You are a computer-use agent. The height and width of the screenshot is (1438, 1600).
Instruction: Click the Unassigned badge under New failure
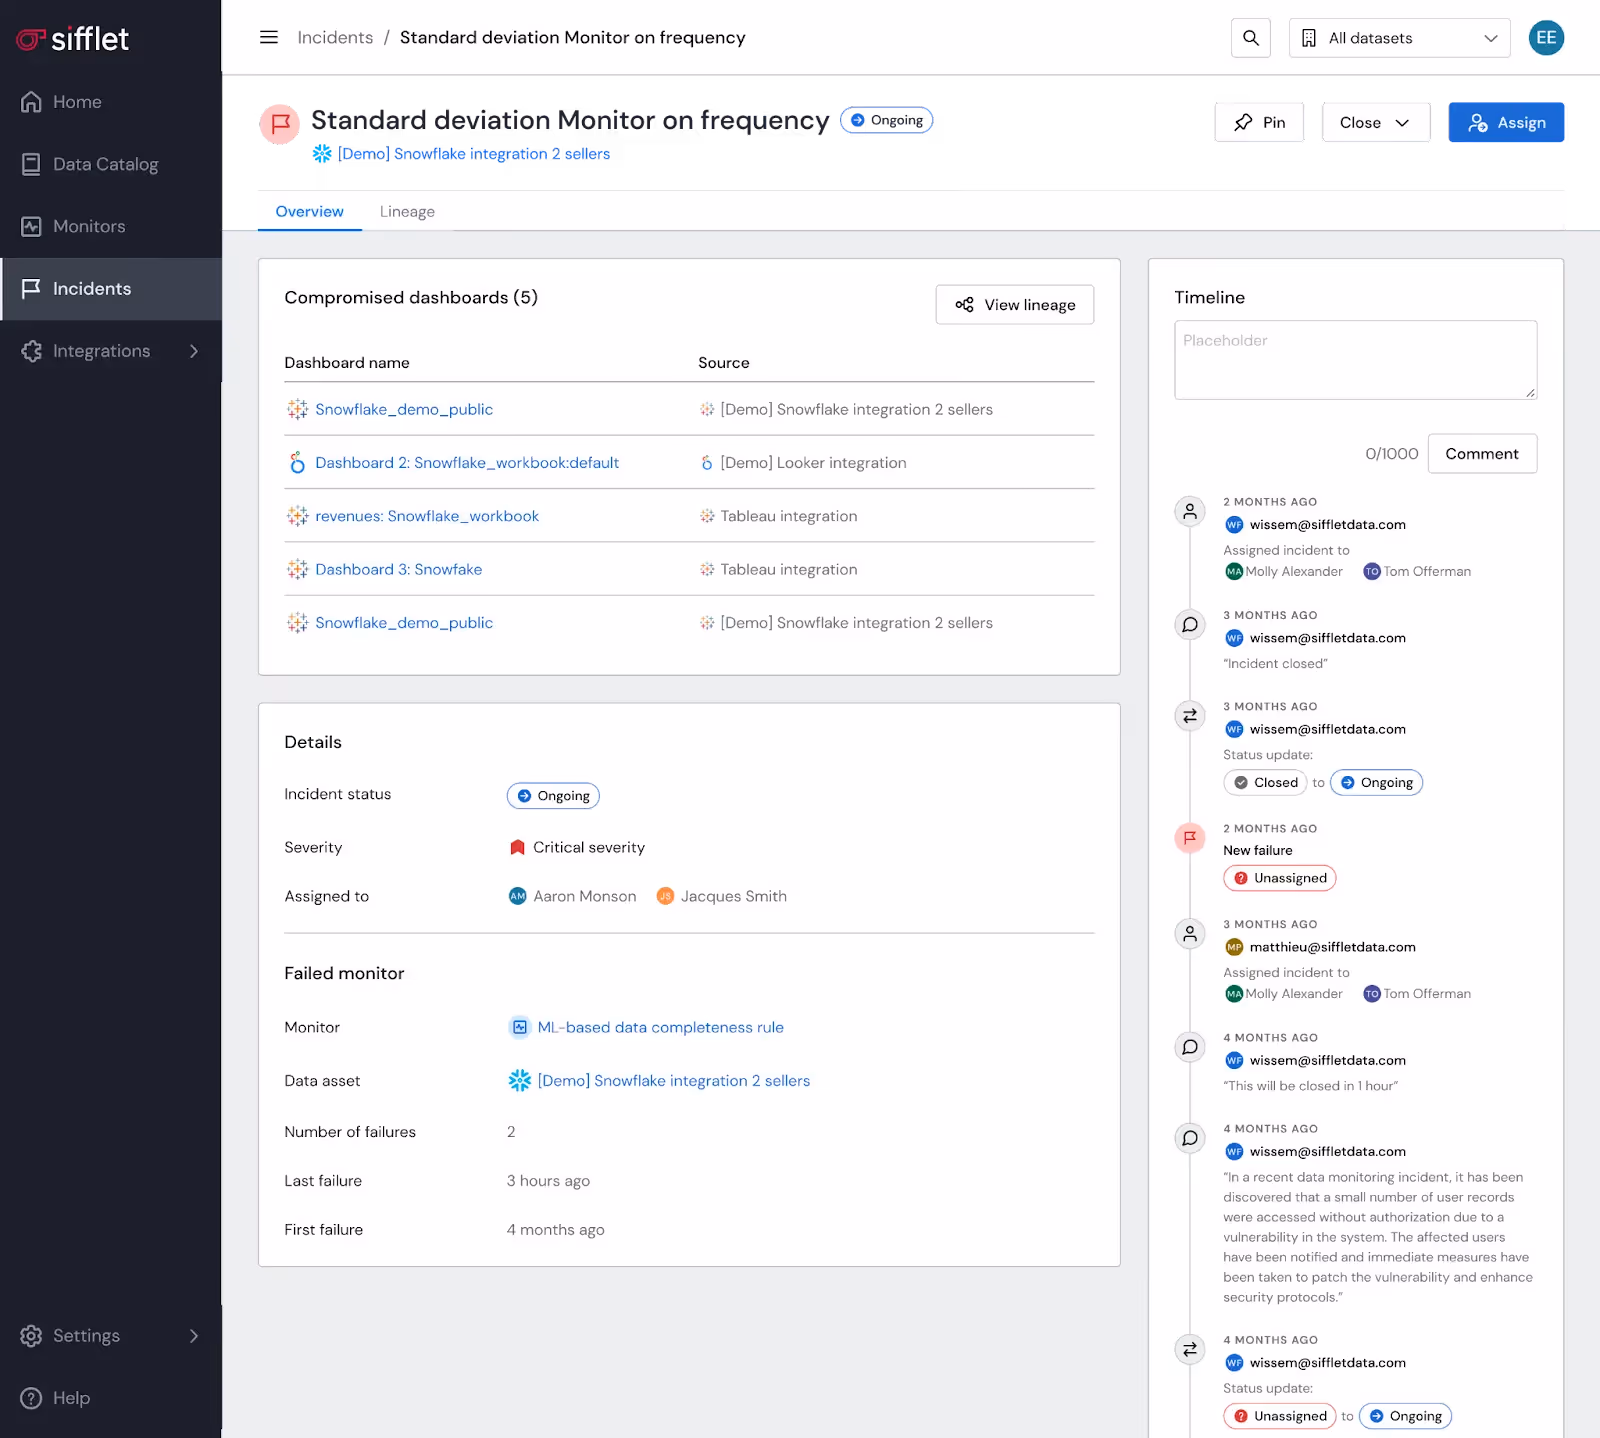pos(1280,878)
